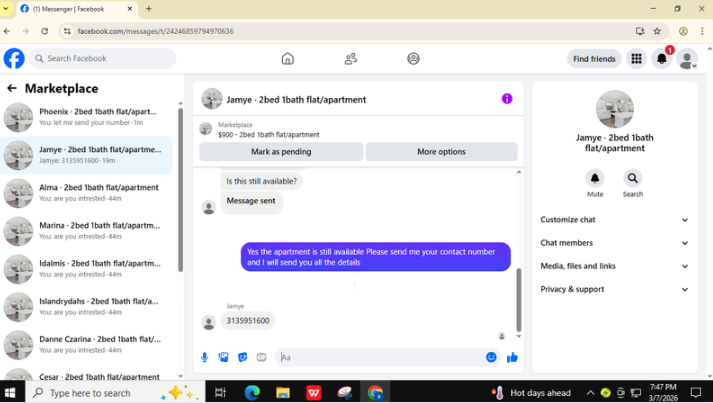Send a thumbs-up like

[x=512, y=358]
